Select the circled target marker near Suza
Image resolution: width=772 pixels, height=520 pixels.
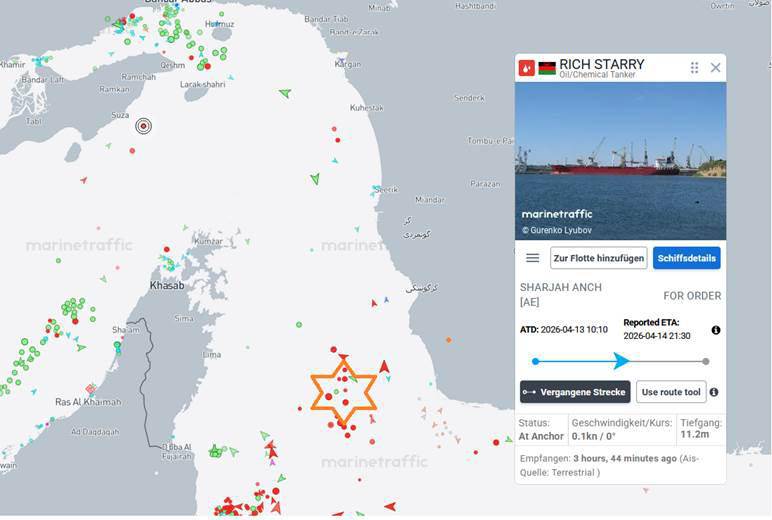tap(143, 126)
